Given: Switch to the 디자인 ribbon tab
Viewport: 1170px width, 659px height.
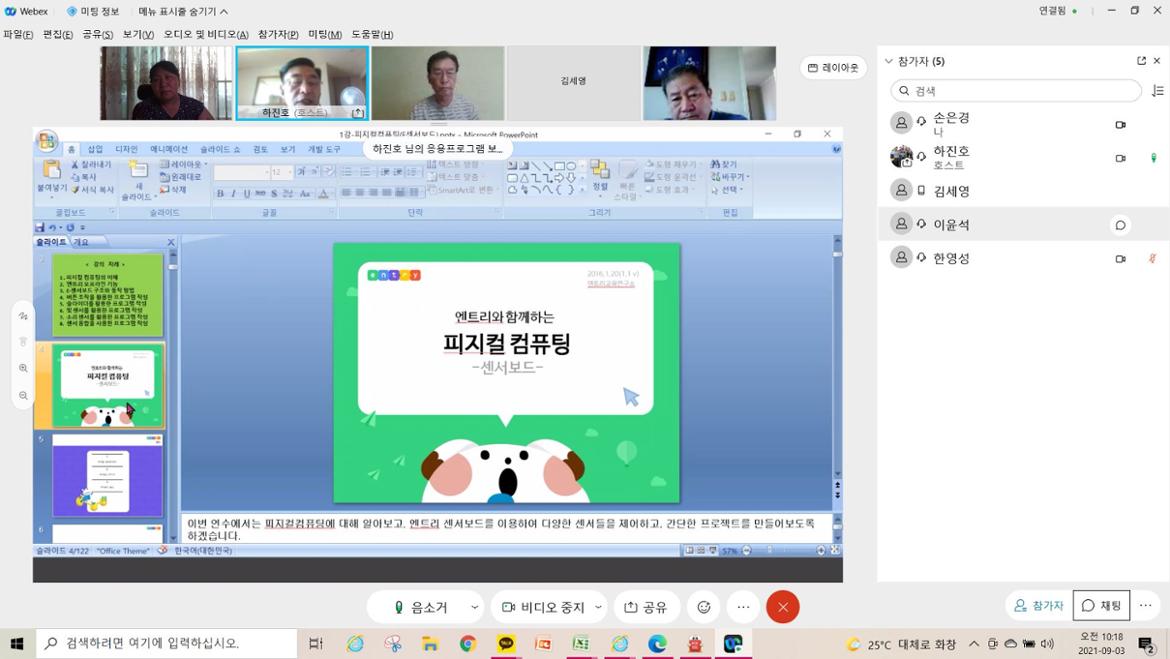Looking at the screenshot, I should point(127,149).
